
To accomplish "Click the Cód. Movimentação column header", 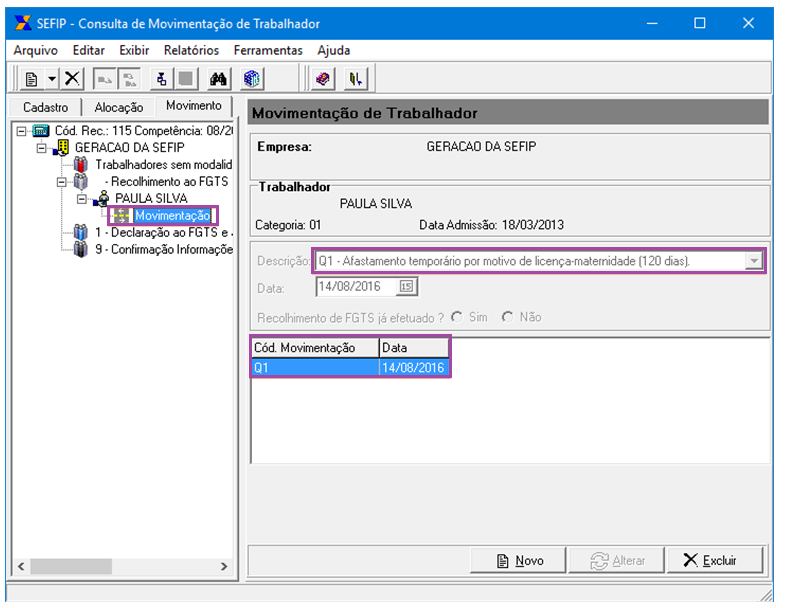I will click(x=315, y=348).
